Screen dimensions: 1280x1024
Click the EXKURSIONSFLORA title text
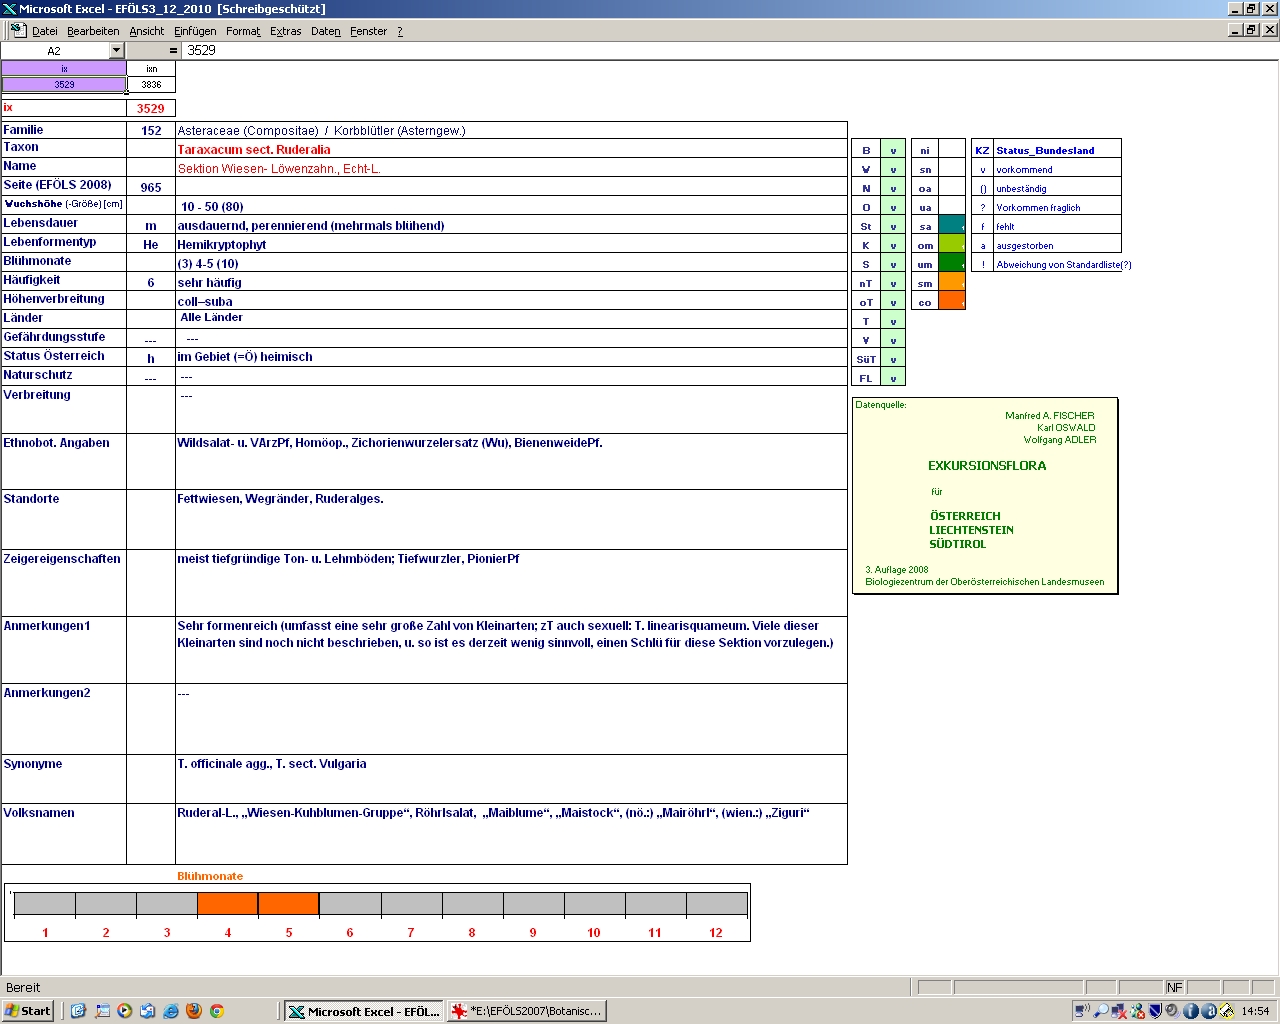tap(987, 466)
